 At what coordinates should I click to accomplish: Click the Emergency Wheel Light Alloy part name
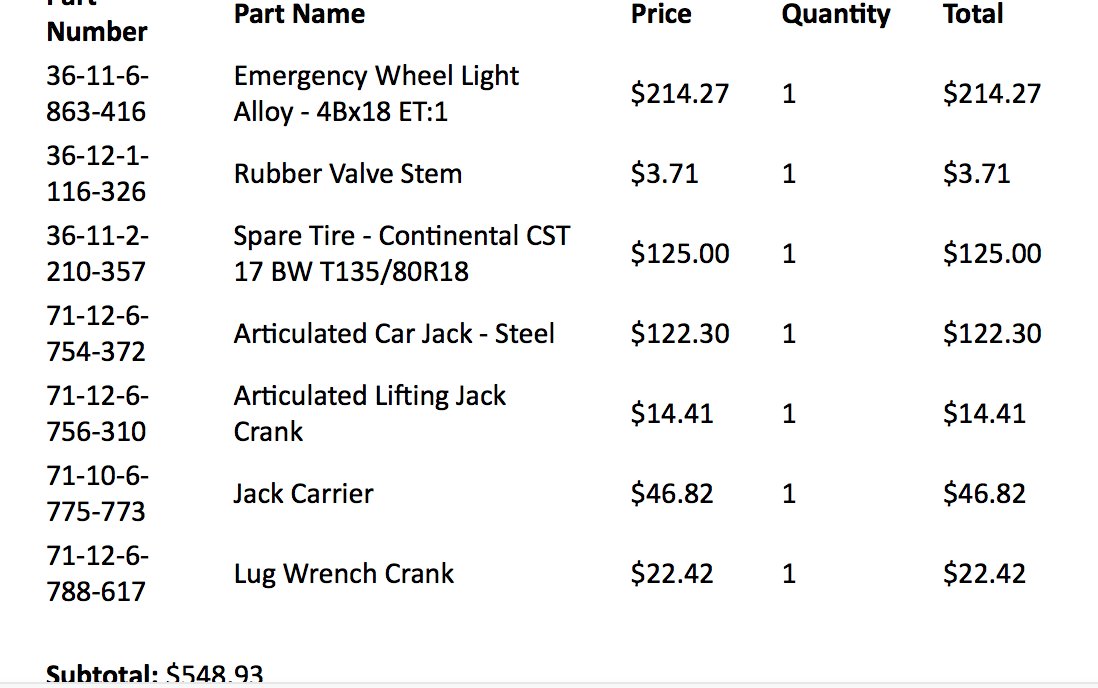[376, 94]
